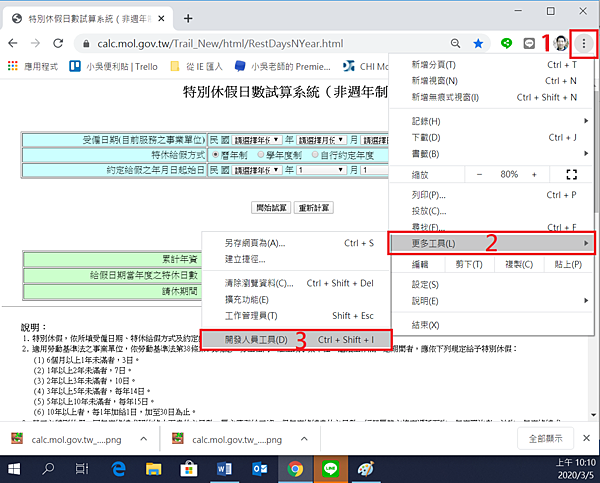Expand the 說明(E) submenu

click(491, 301)
